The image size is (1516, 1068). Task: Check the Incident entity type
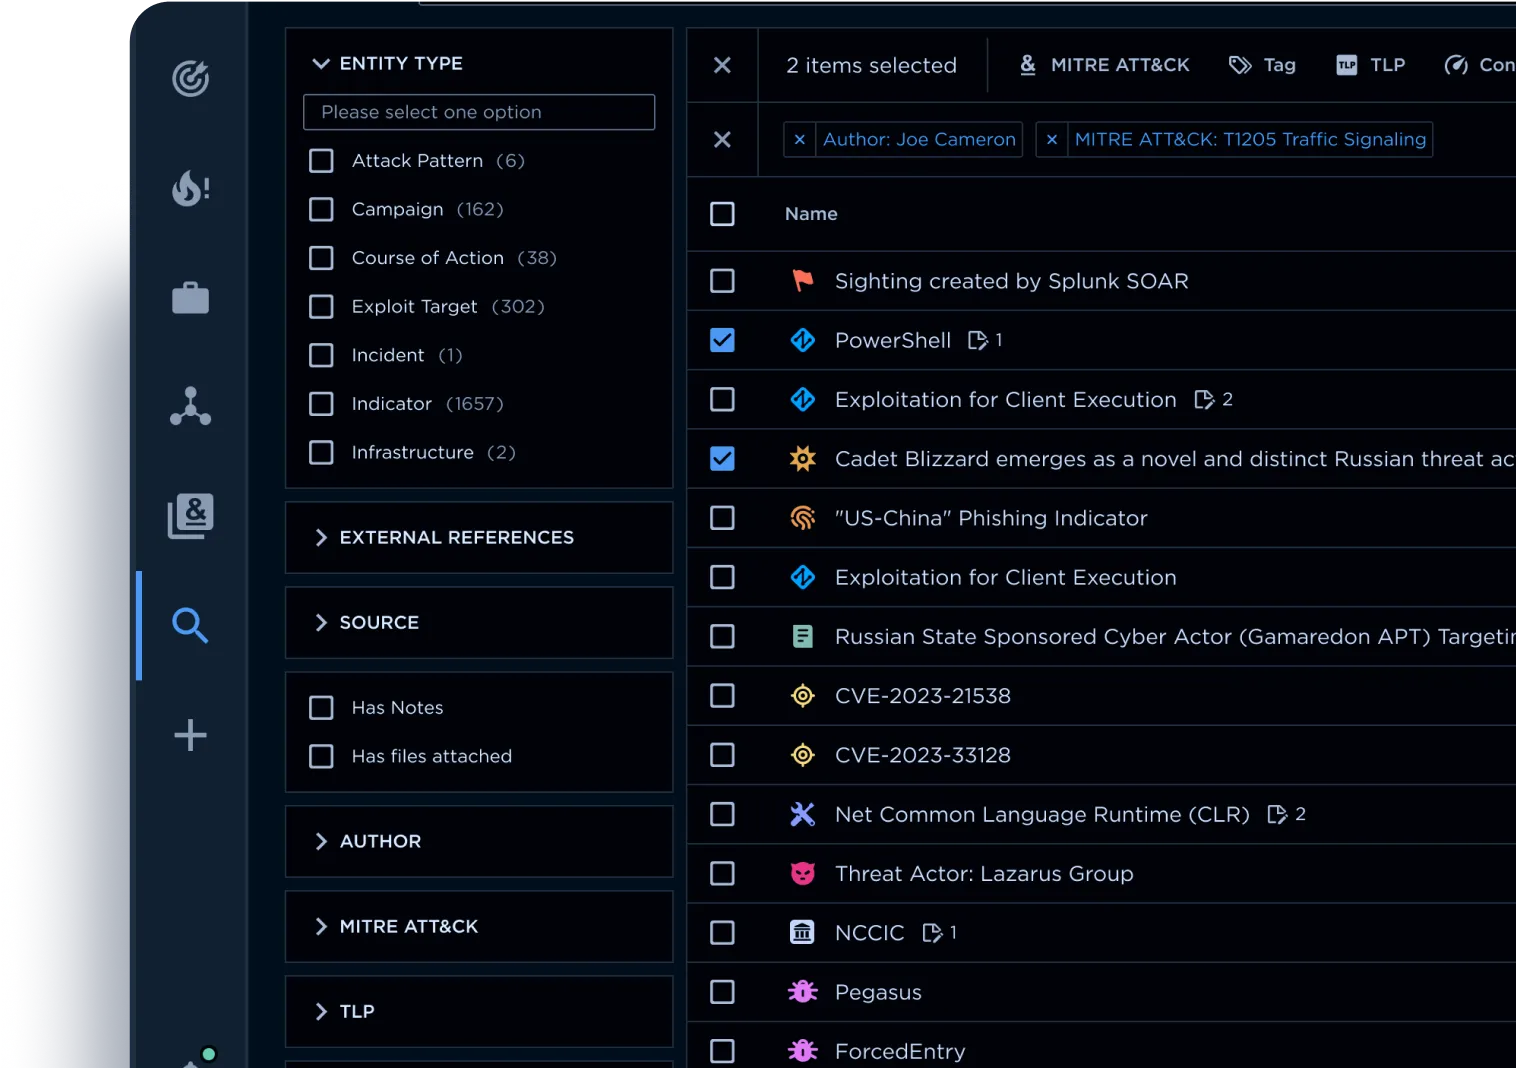[x=321, y=355]
